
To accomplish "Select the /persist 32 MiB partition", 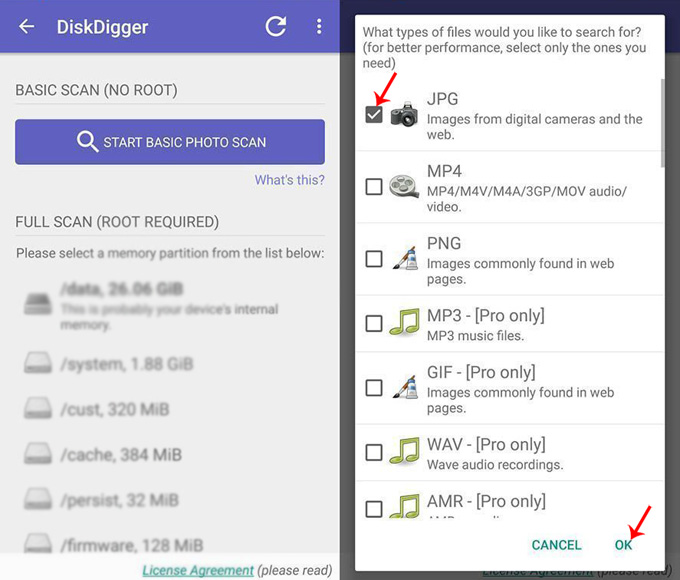I will 170,500.
